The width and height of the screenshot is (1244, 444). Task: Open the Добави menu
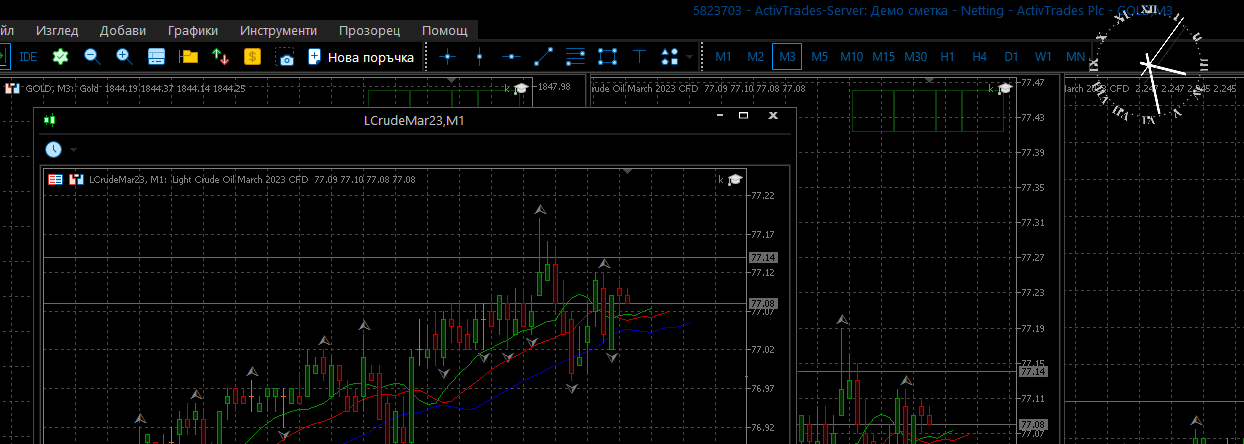124,30
